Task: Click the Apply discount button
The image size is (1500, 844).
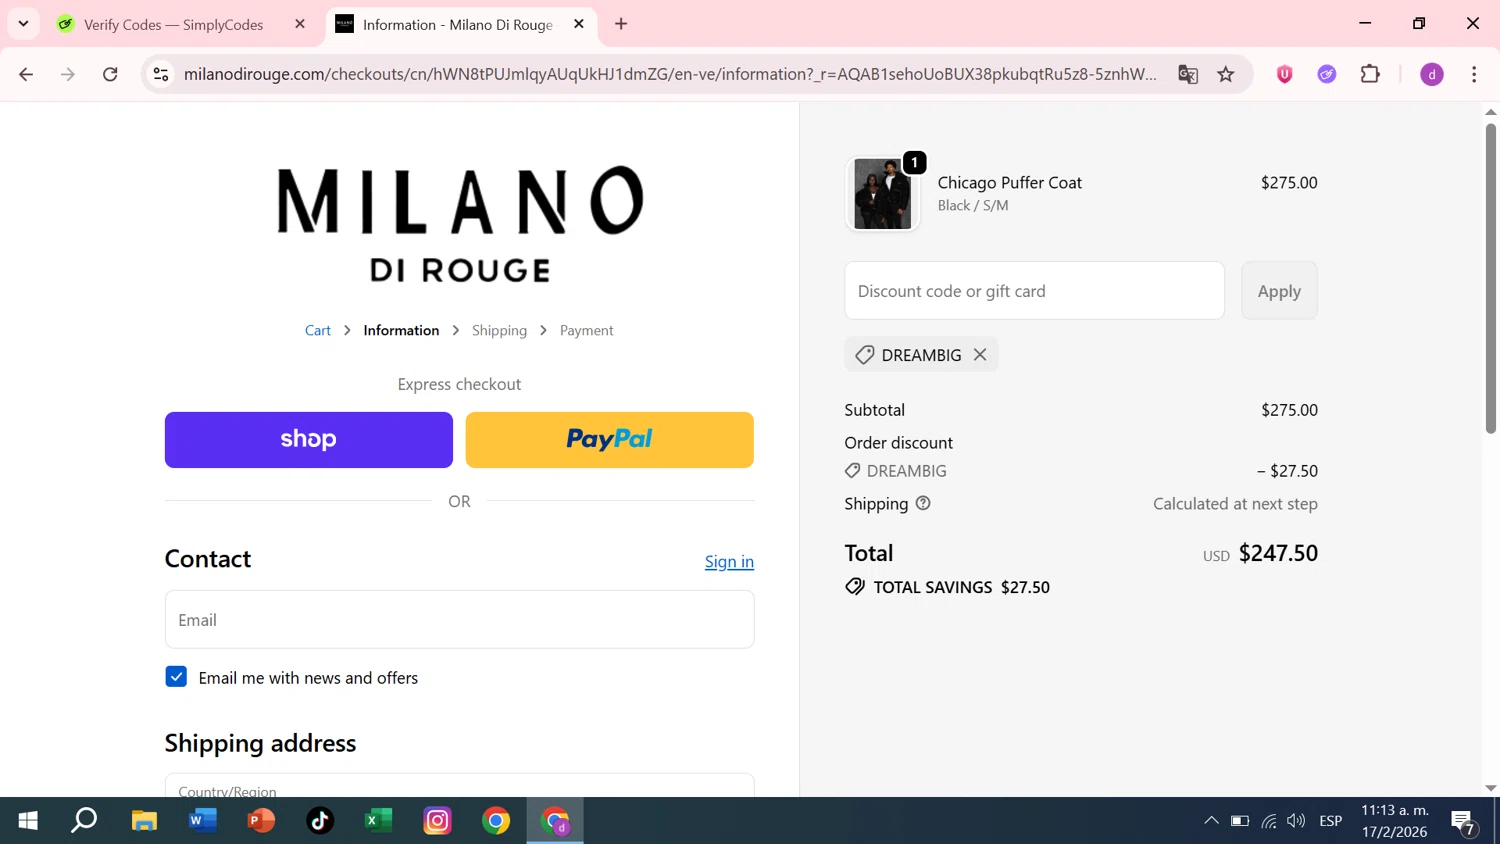Action: click(1279, 291)
